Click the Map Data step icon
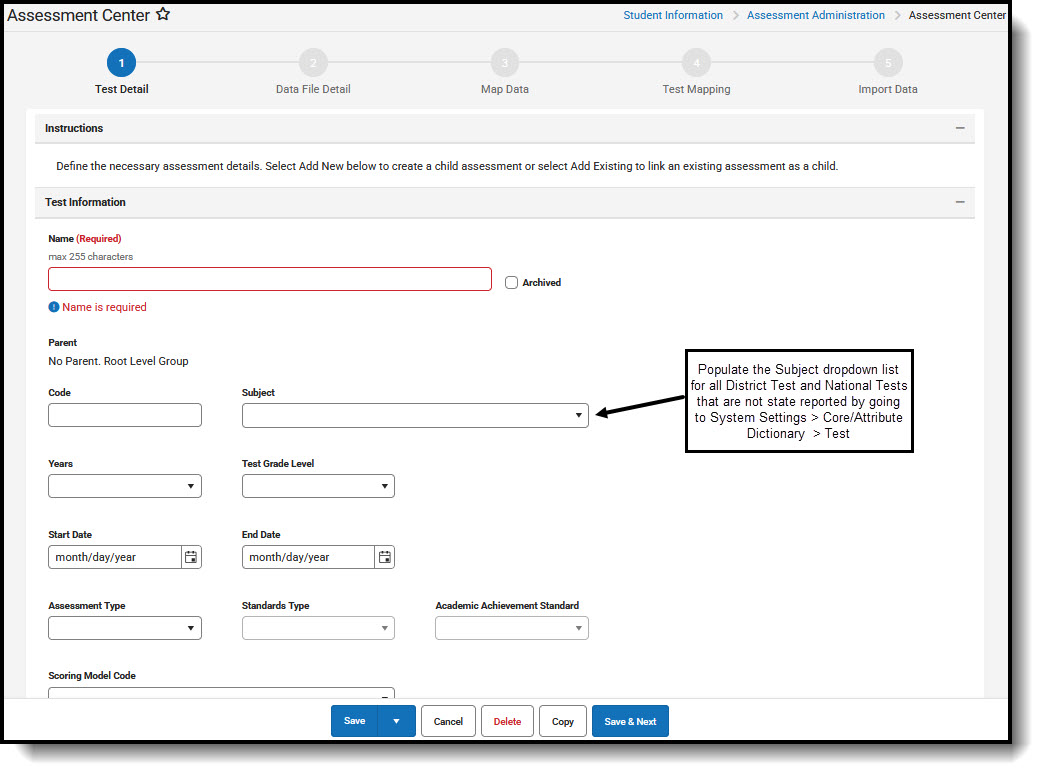 click(x=504, y=62)
